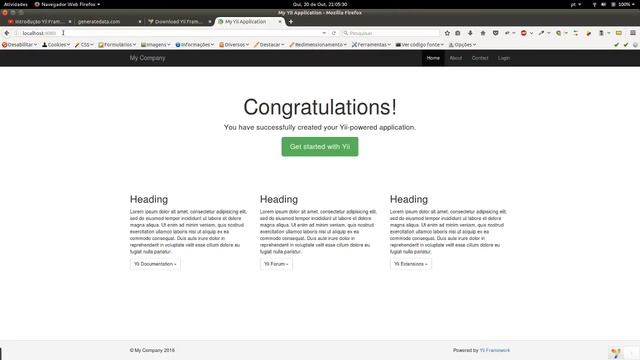
Task: Click the first green checkmark validation icon
Action: tap(617, 44)
